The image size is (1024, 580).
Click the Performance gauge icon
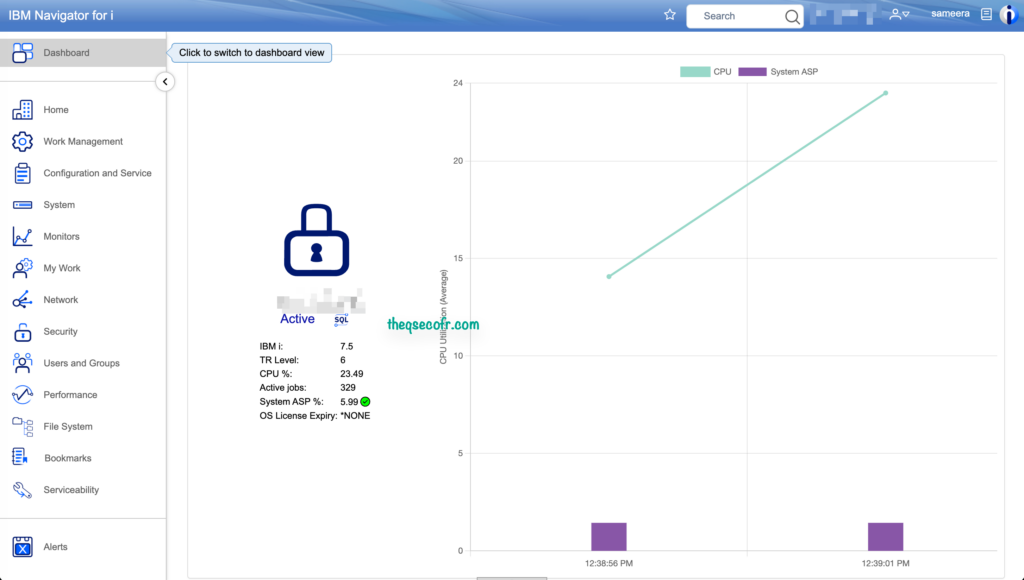22,395
